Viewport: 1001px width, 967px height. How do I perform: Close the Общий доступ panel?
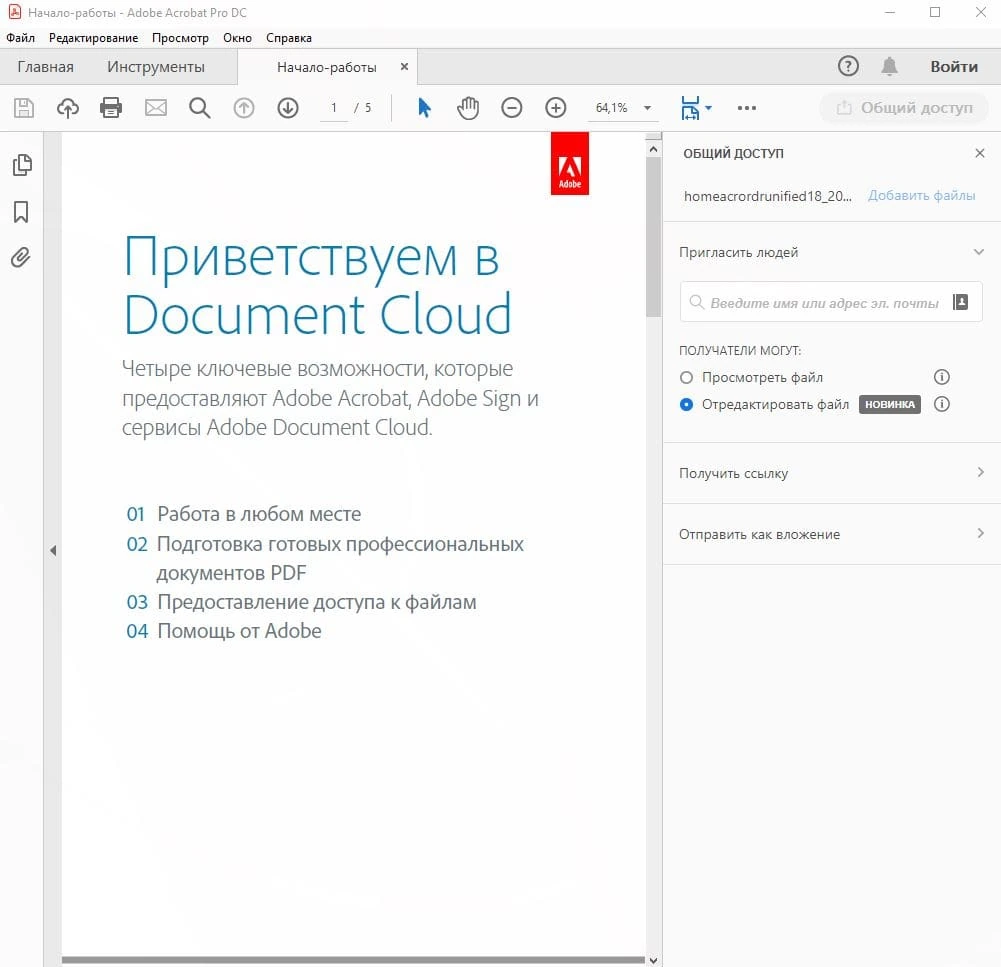[980, 153]
